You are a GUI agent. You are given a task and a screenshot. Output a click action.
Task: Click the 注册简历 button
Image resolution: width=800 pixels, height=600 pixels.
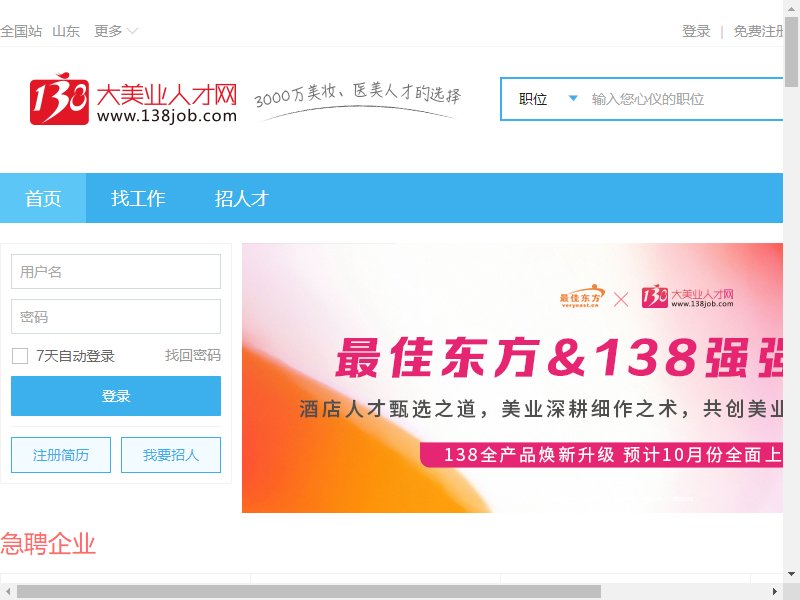[61, 455]
